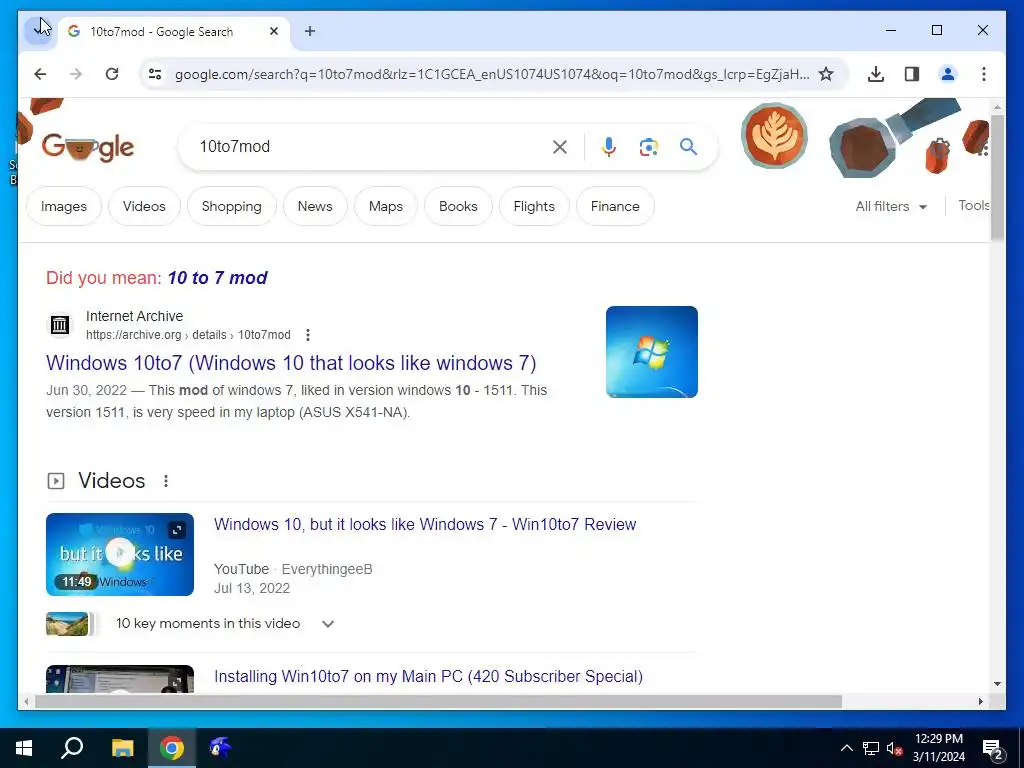Switch to the Finance results tab

615,206
